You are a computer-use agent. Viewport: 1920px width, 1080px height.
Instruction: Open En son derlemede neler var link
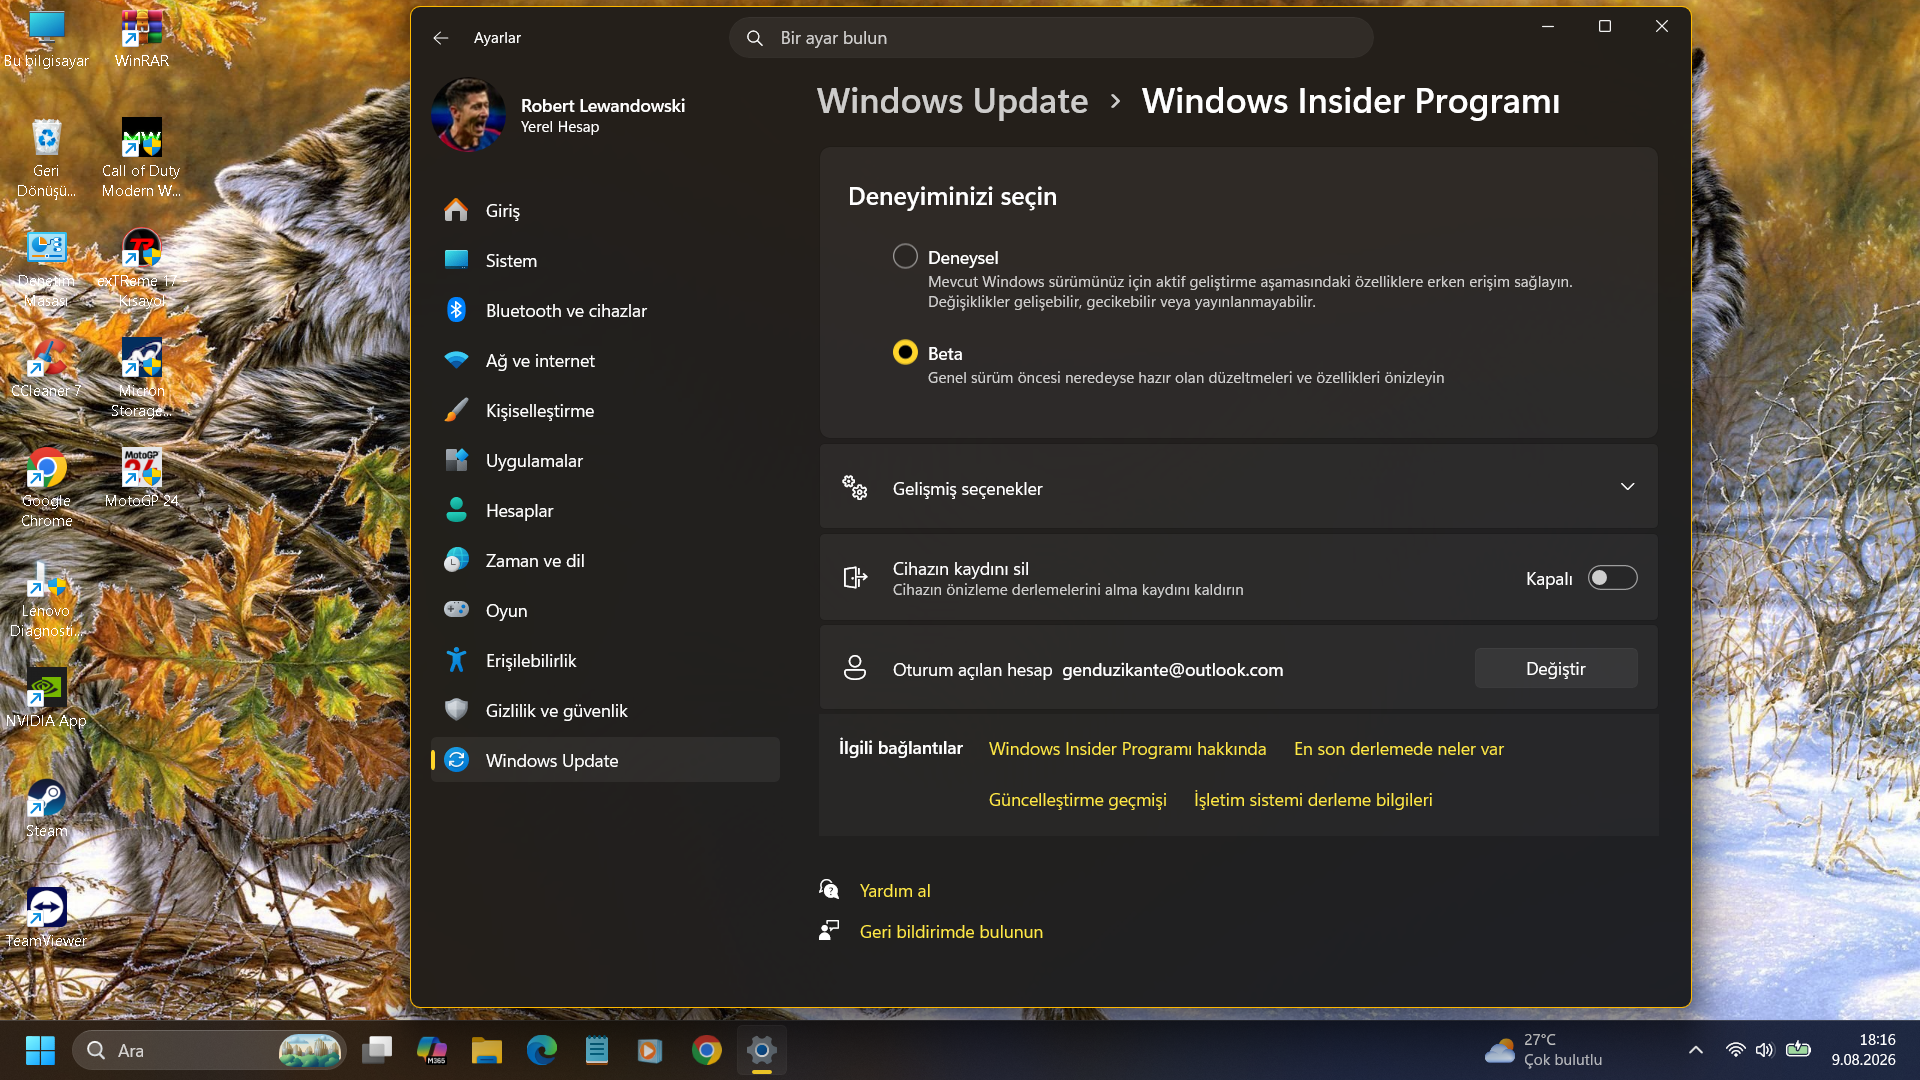tap(1398, 749)
